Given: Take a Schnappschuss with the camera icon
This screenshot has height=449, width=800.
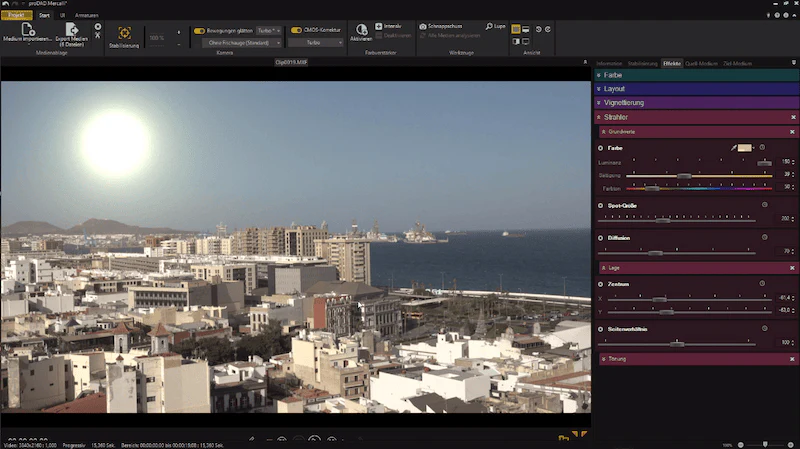Looking at the screenshot, I should click(422, 26).
